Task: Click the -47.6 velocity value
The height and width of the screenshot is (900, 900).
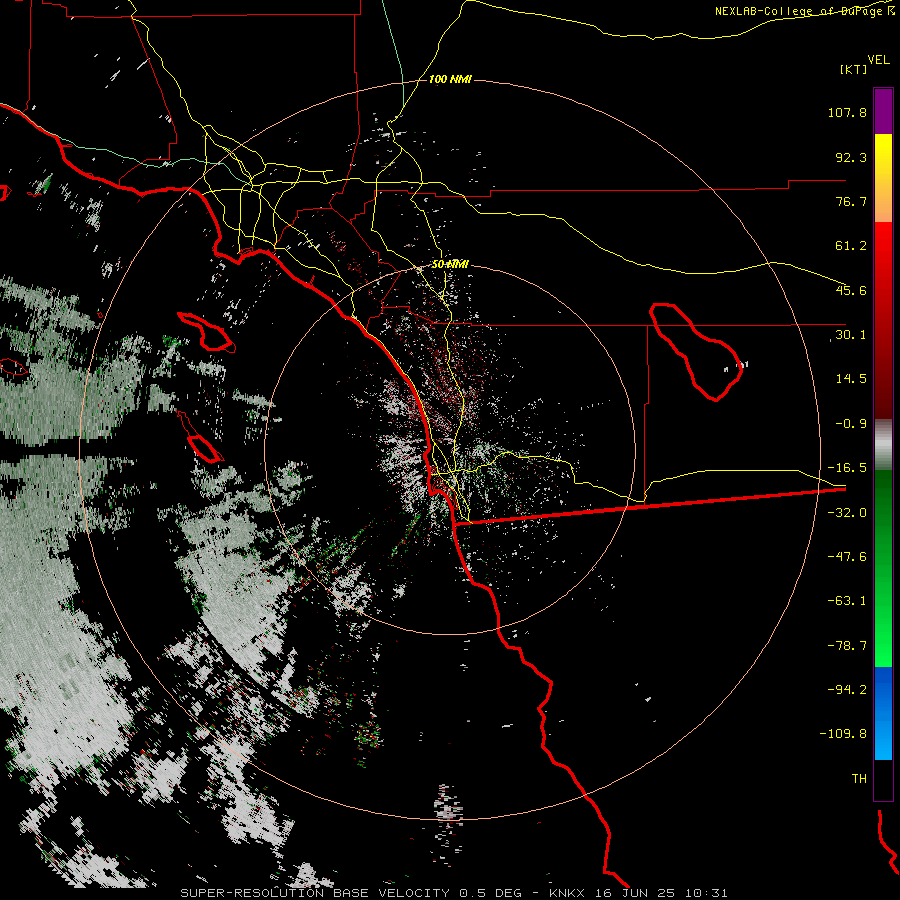Action: point(847,557)
